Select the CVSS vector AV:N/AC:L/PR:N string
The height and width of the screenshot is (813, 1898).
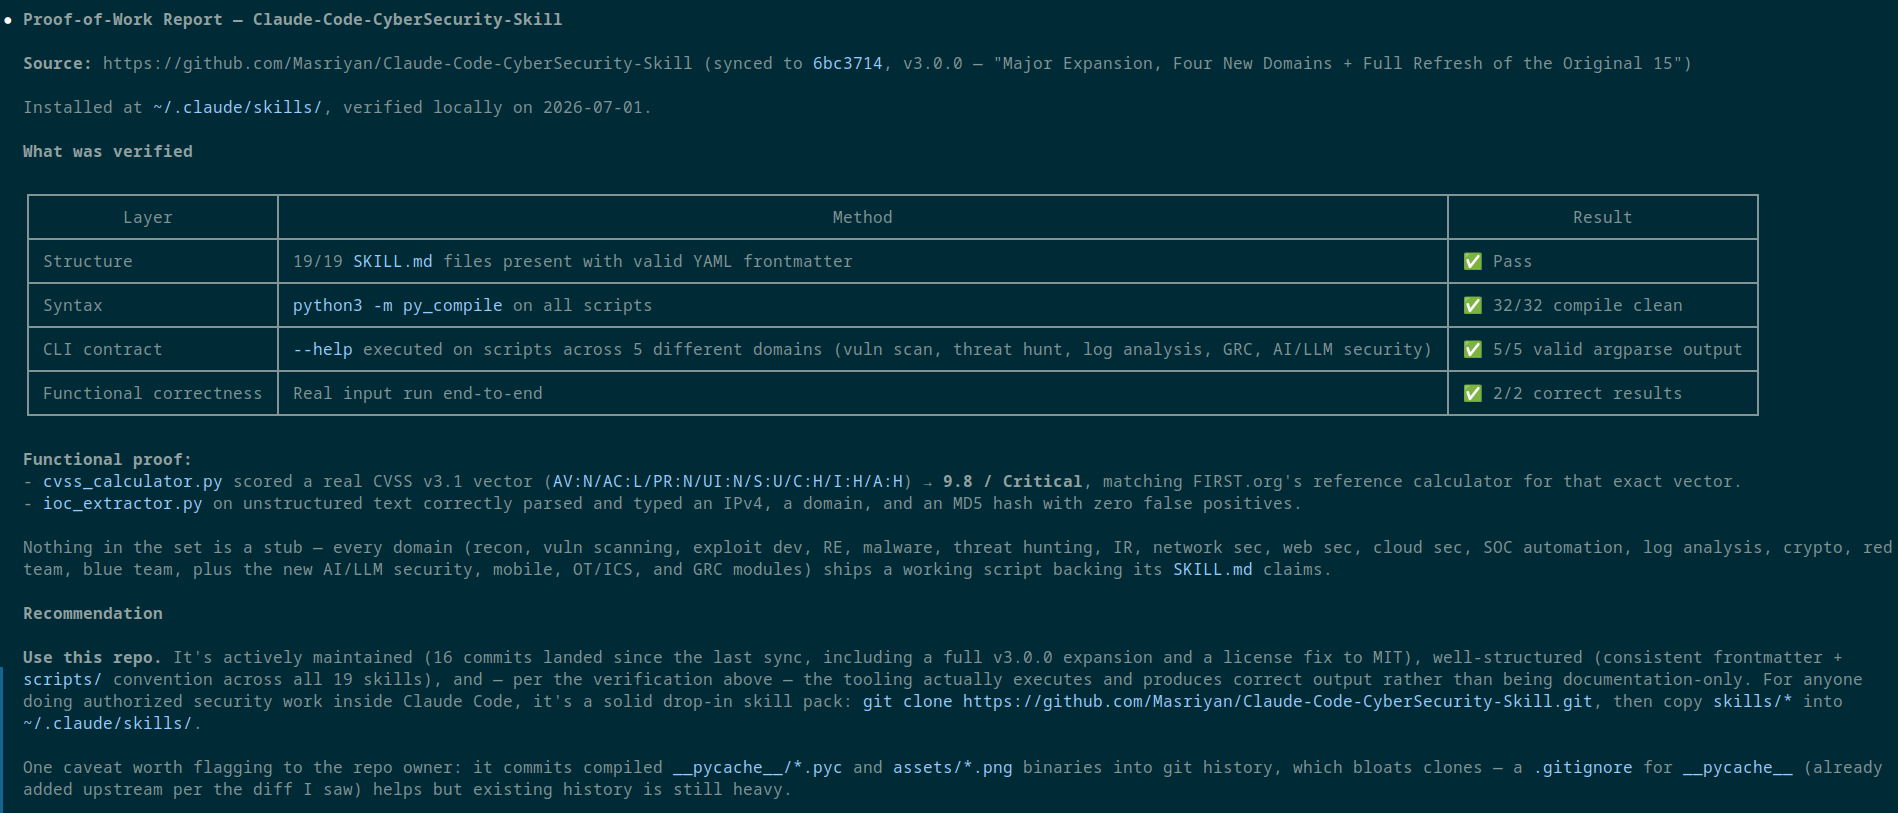(727, 481)
